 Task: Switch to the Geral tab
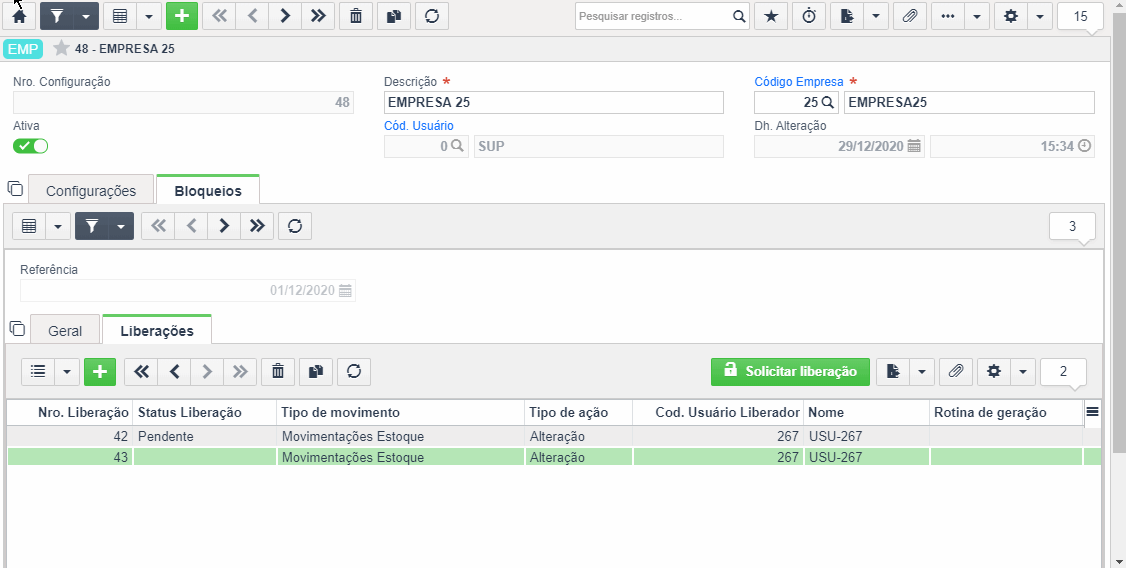[x=65, y=331]
